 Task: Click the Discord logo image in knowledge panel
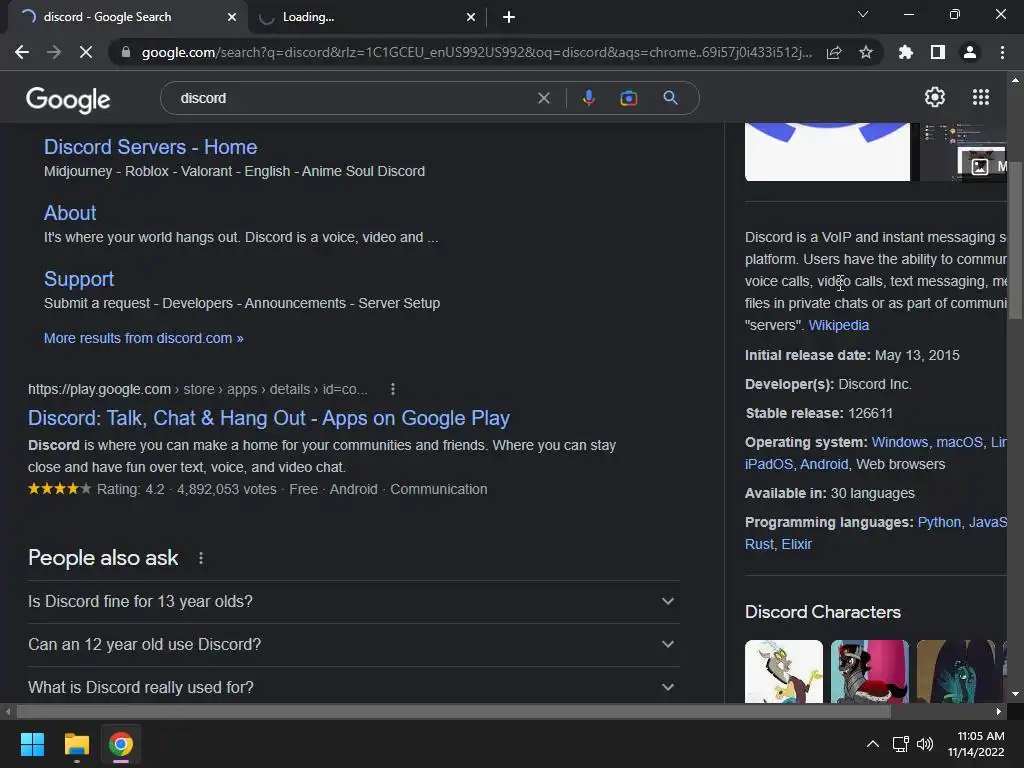pos(827,152)
